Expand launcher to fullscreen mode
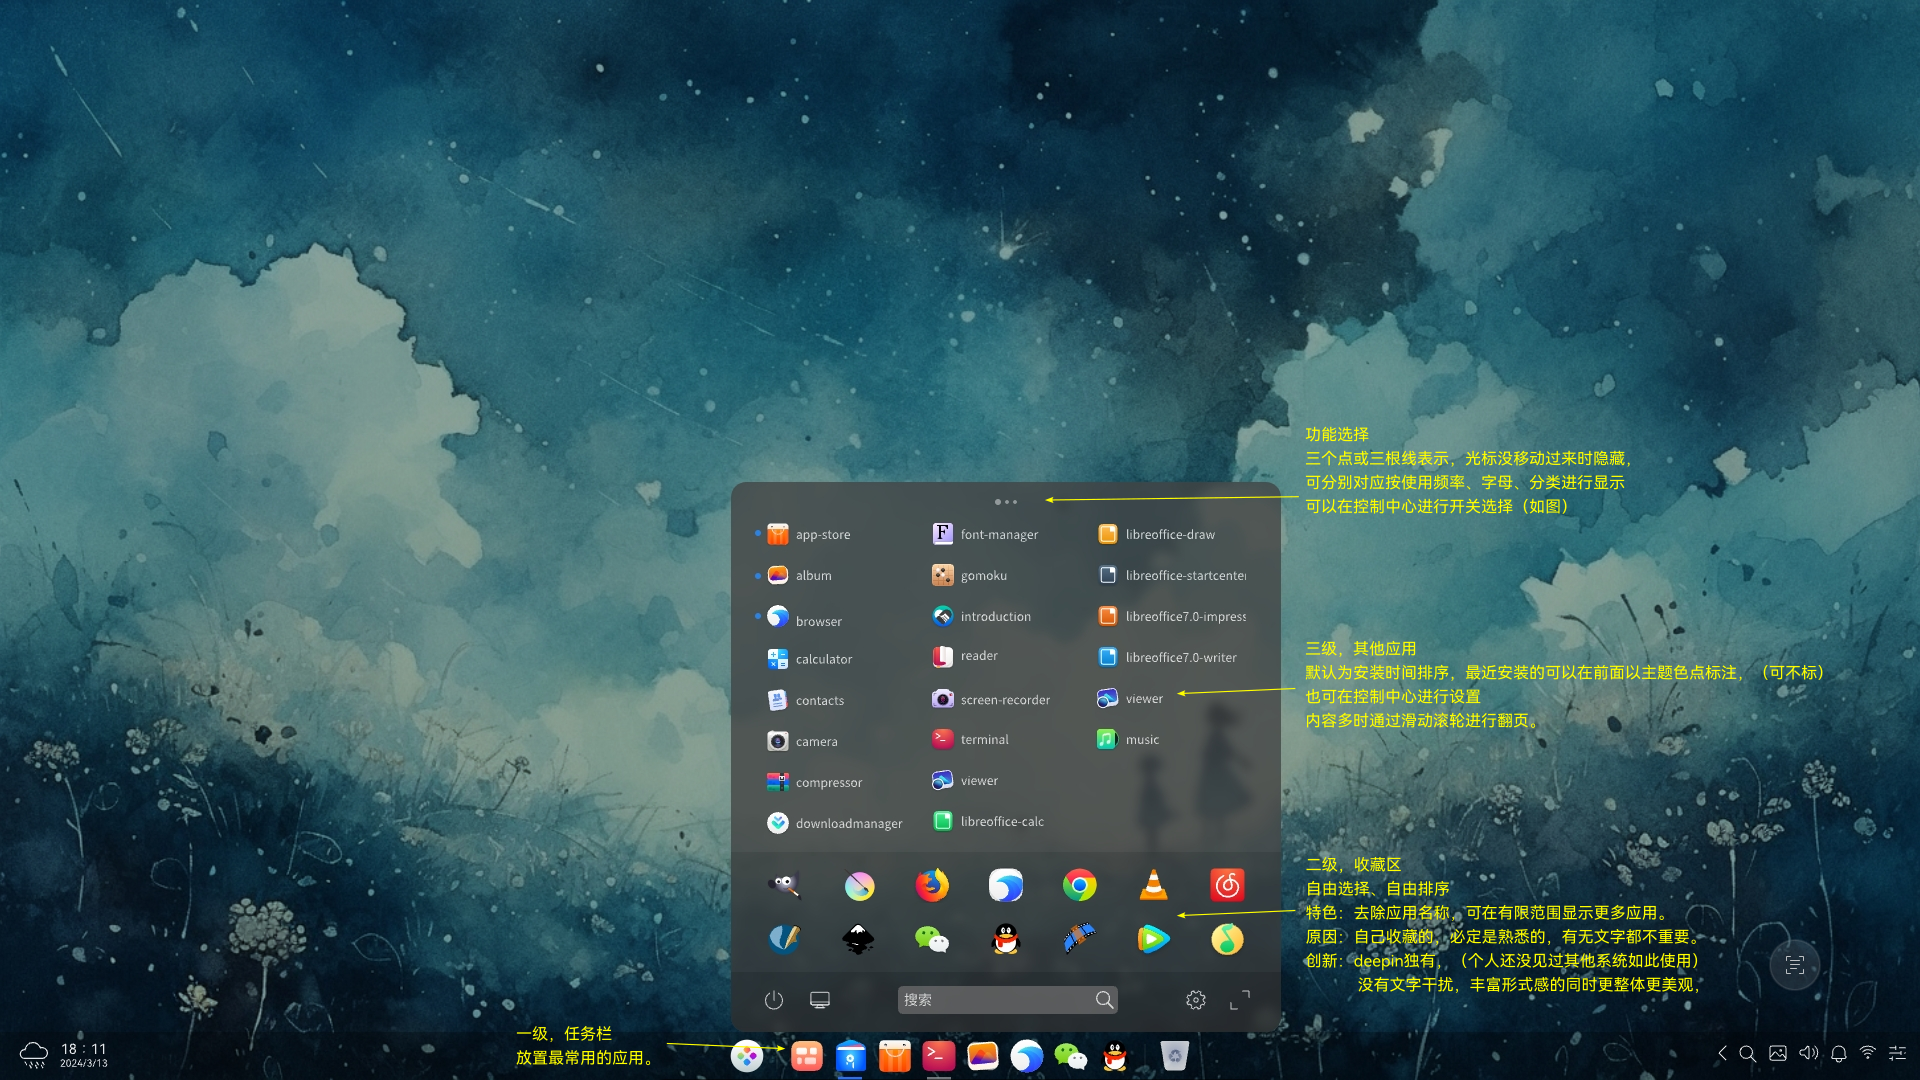Image resolution: width=1920 pixels, height=1080 pixels. click(x=1240, y=1000)
